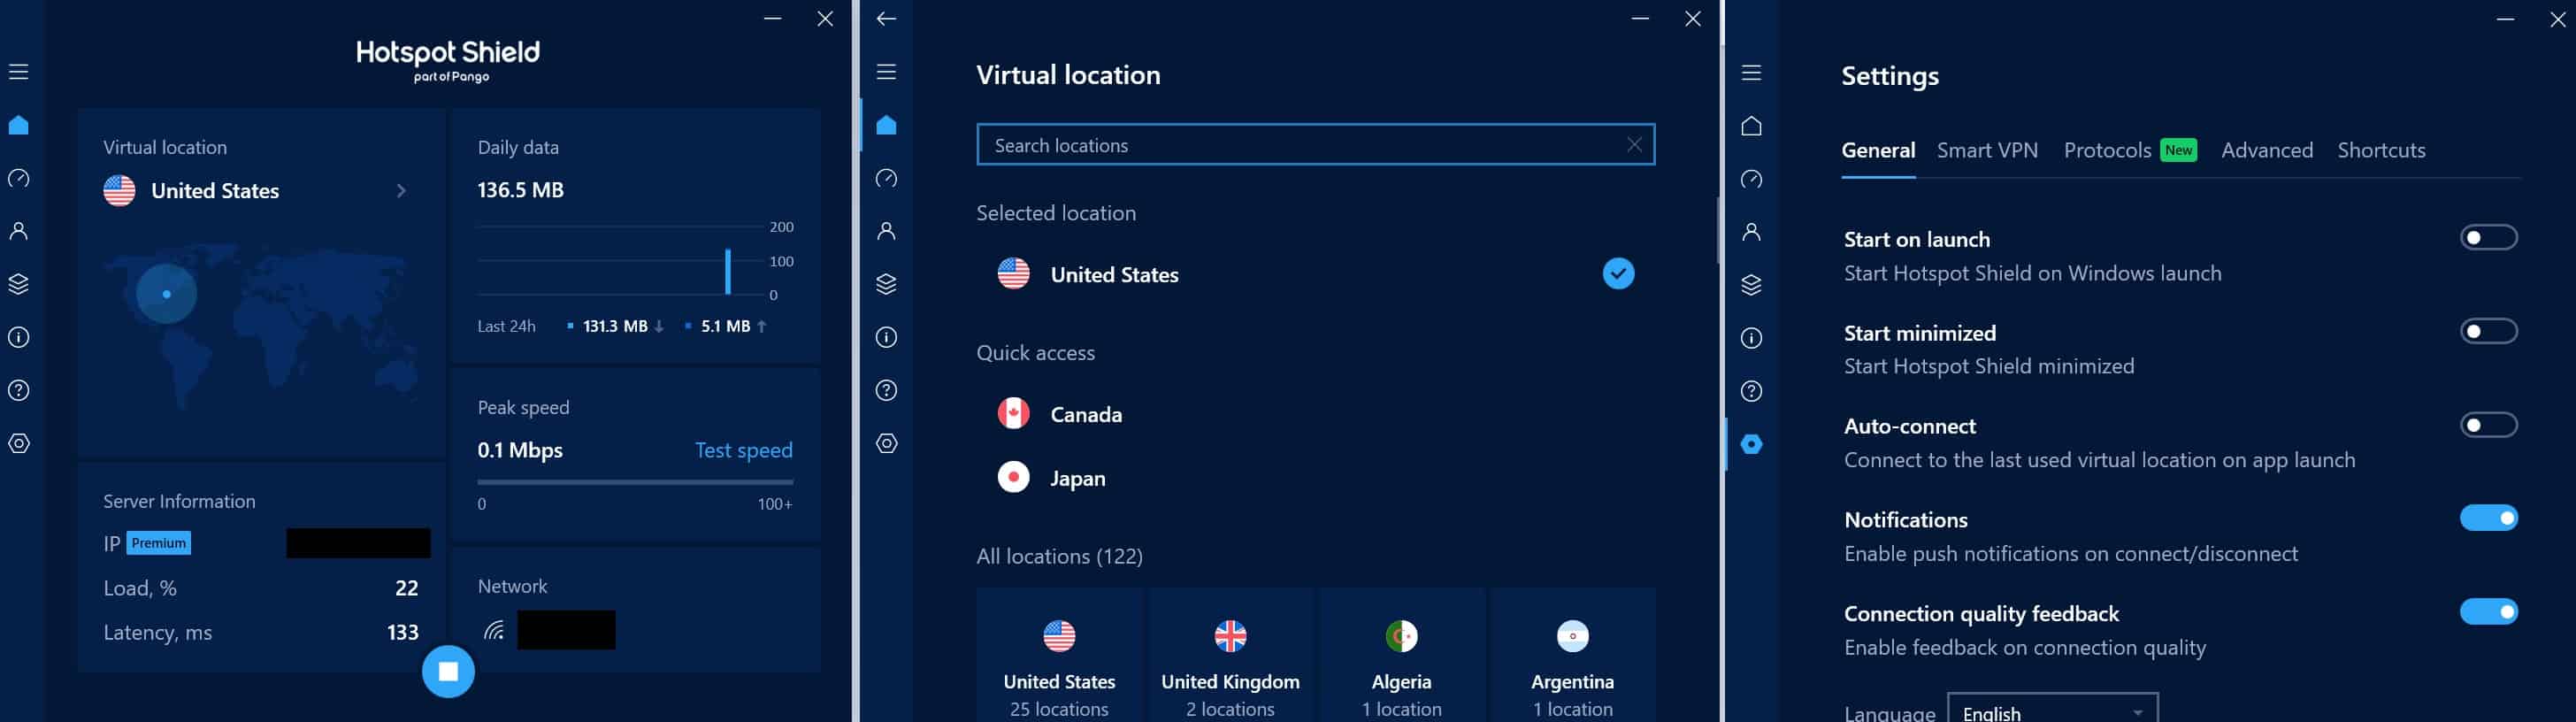Image resolution: width=2576 pixels, height=722 pixels.
Task: Go back using arrow in Virtual location window
Action: click(886, 19)
